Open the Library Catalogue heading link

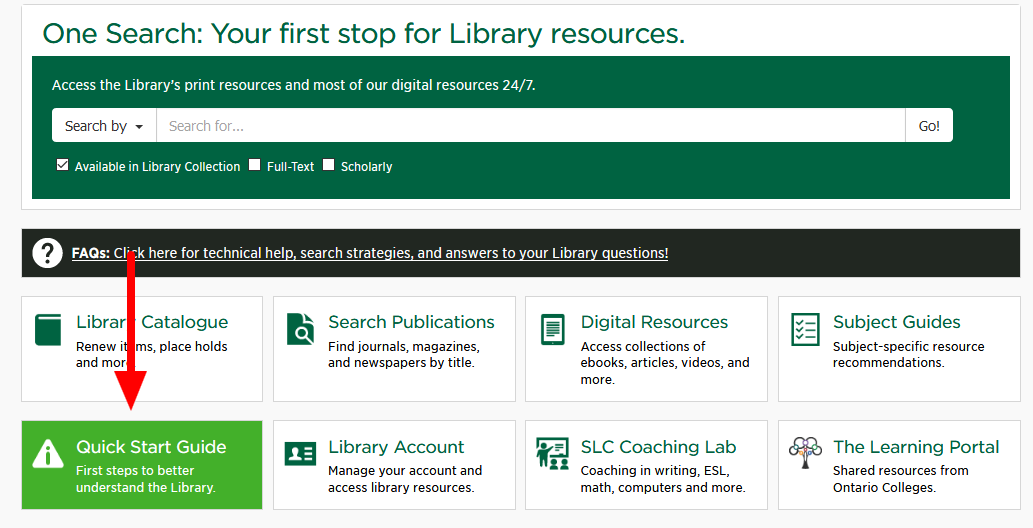coord(152,322)
